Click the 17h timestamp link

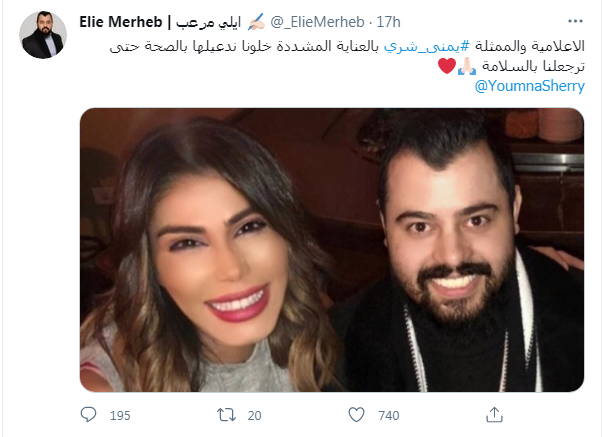pyautogui.click(x=388, y=22)
